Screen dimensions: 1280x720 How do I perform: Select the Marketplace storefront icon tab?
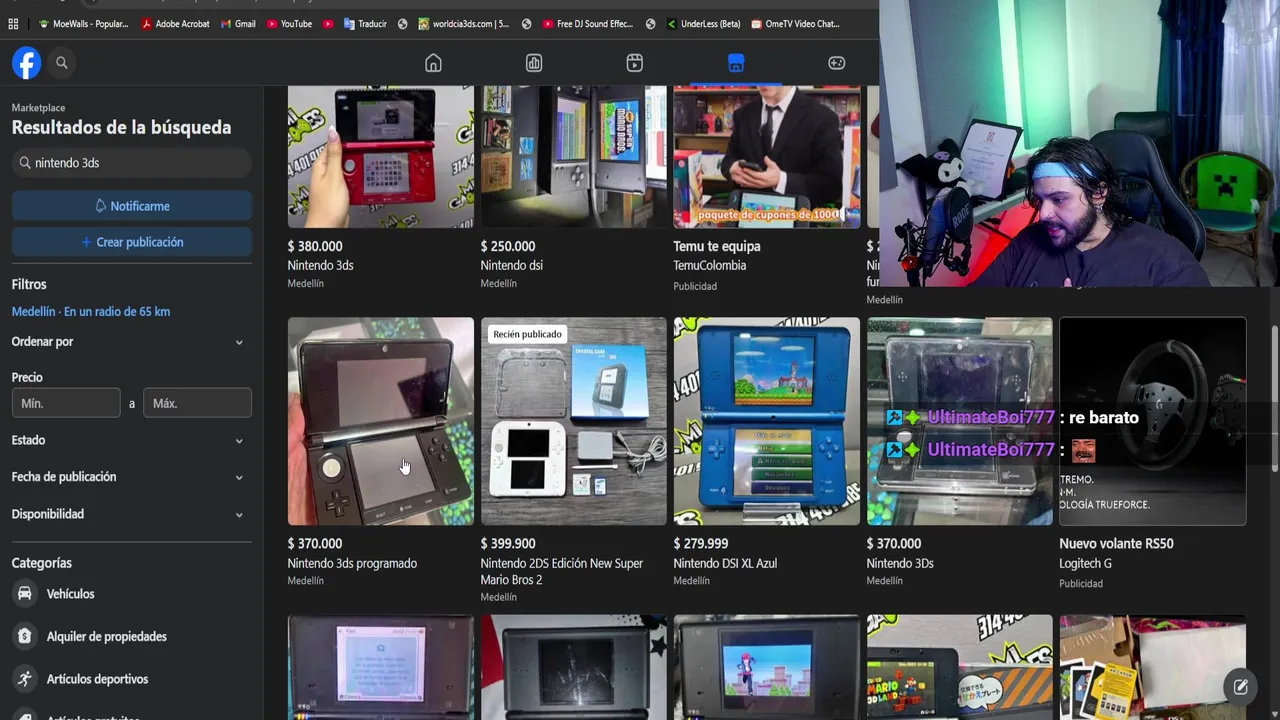[736, 63]
